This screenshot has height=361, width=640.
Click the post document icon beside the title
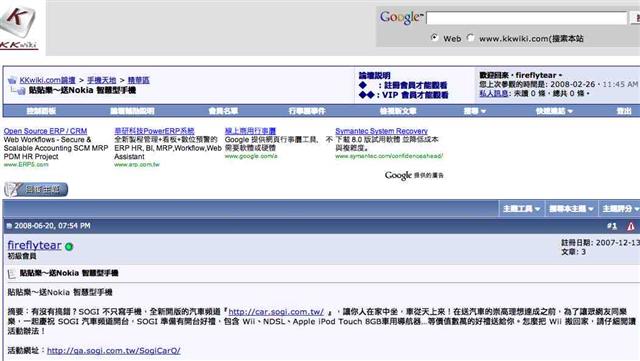click(12, 274)
